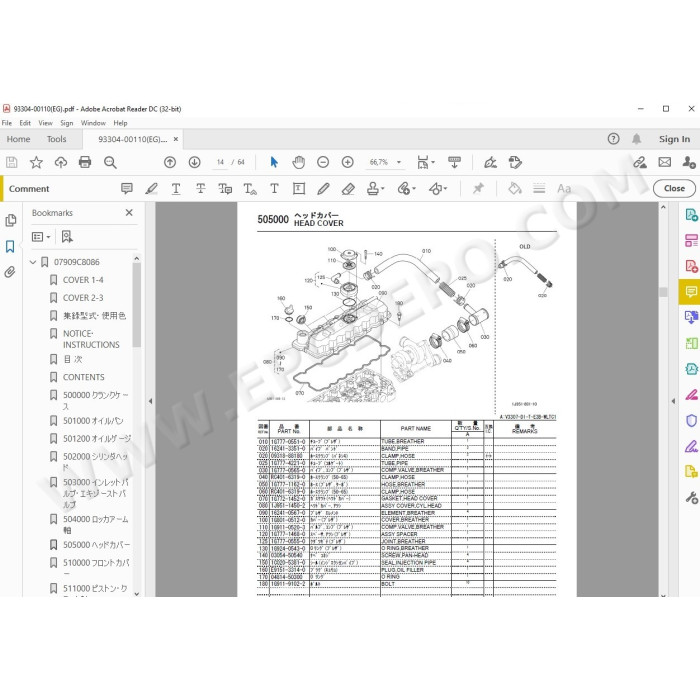Click find current bookmark icon

coord(67,237)
